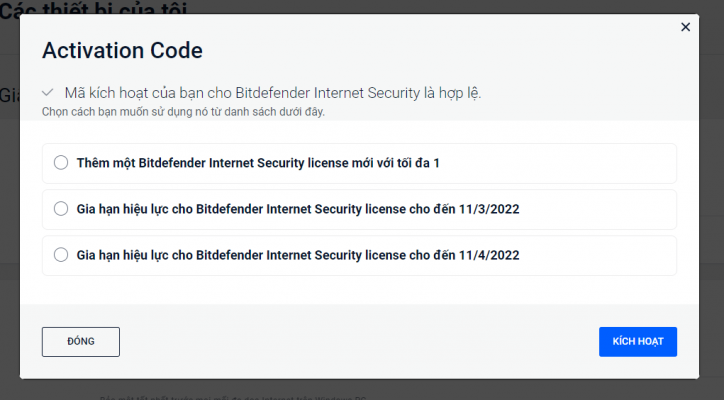The height and width of the screenshot is (400, 724).
Task: Click the 'Chọn cách bạn muốn sử dụng' hint
Action: 183,111
